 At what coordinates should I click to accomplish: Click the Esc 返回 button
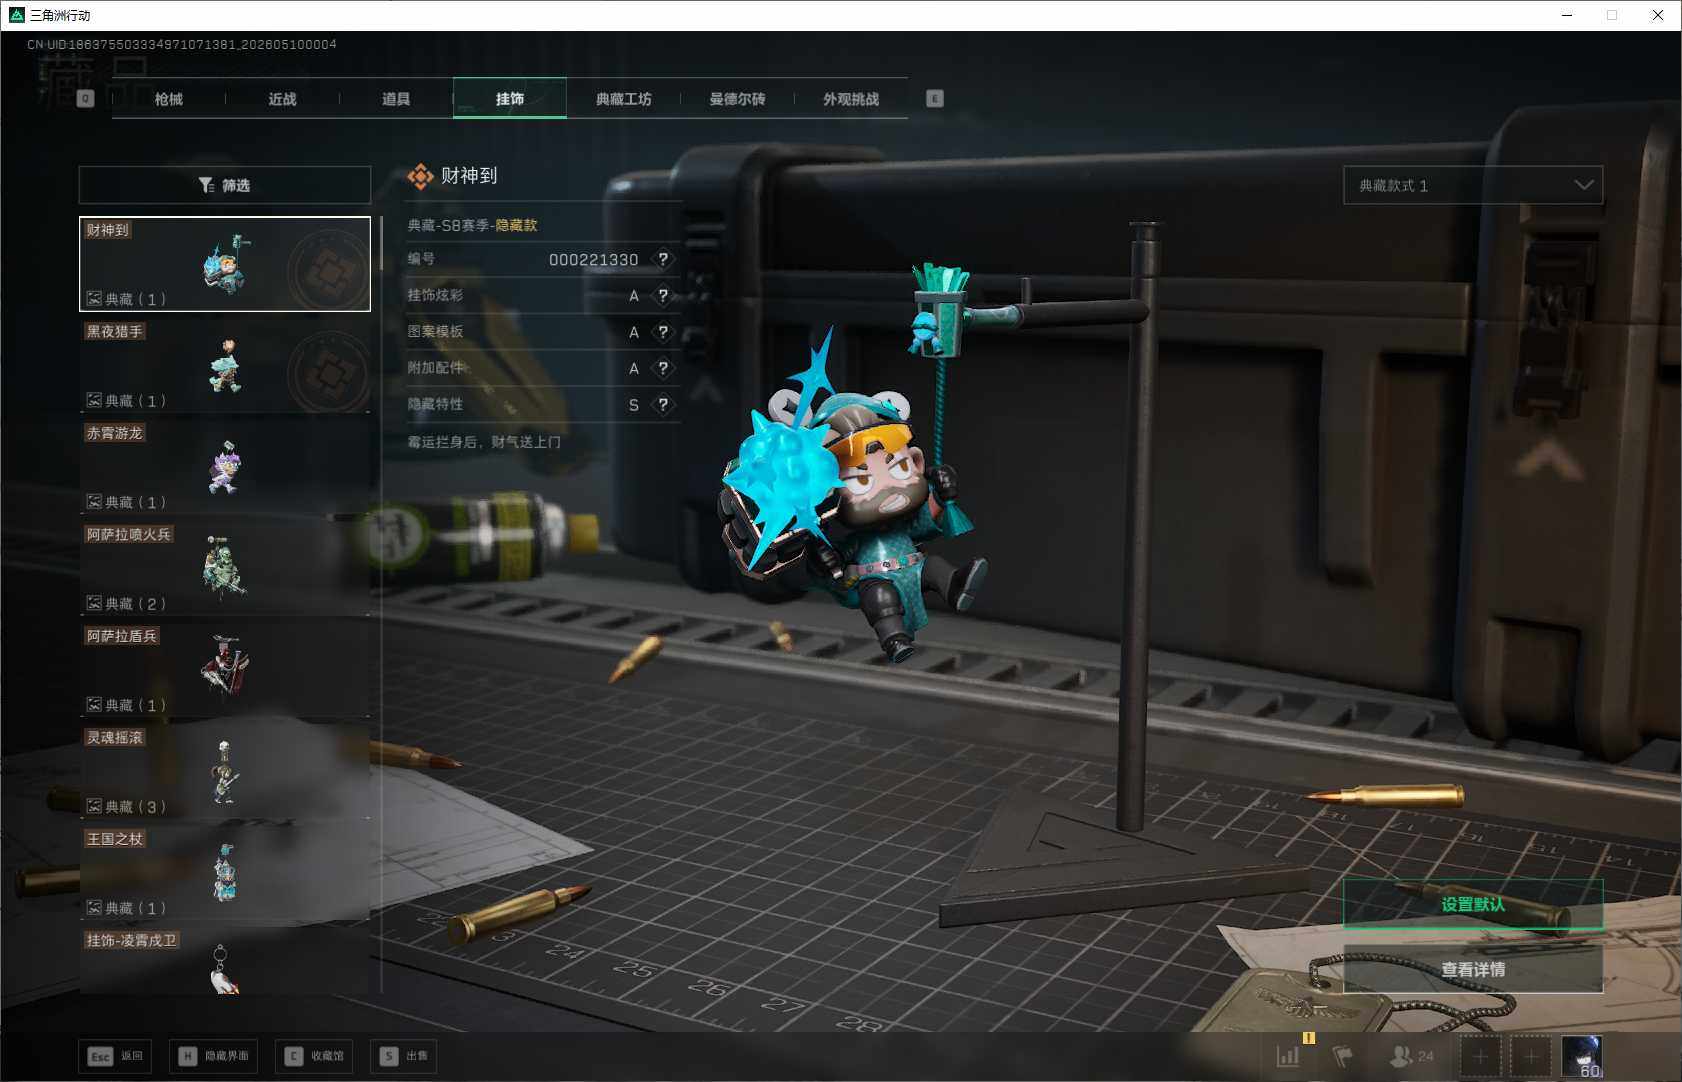115,1056
